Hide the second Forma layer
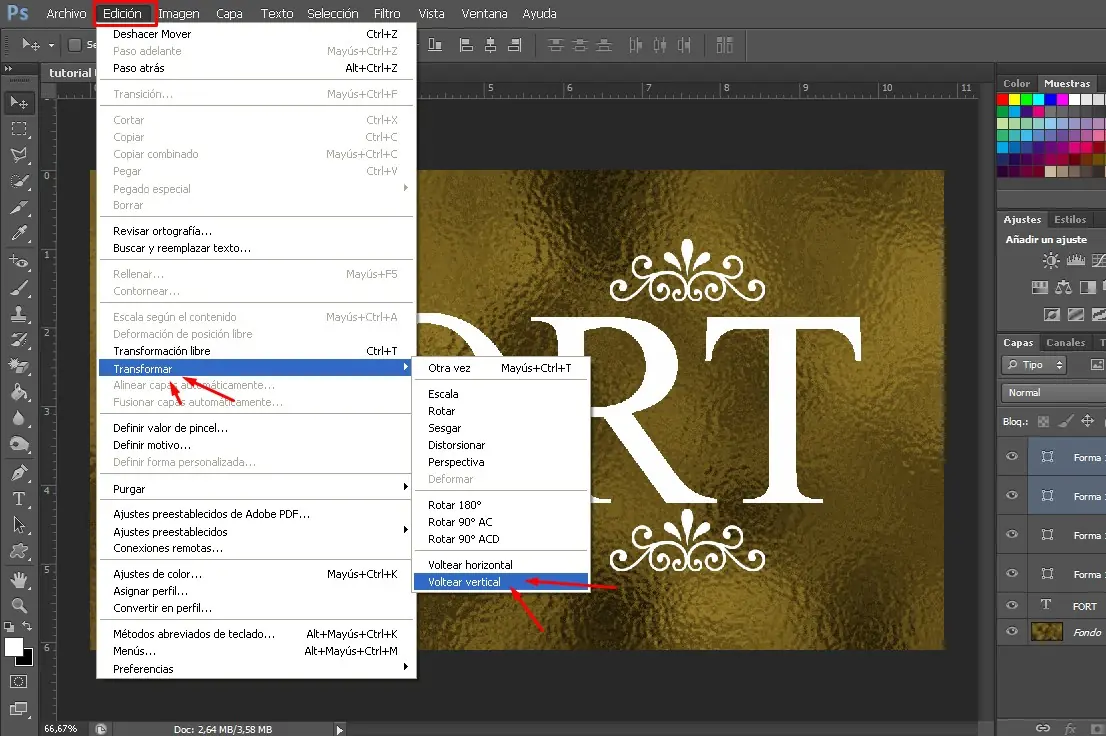Viewport: 1106px width, 736px height. pos(1011,495)
